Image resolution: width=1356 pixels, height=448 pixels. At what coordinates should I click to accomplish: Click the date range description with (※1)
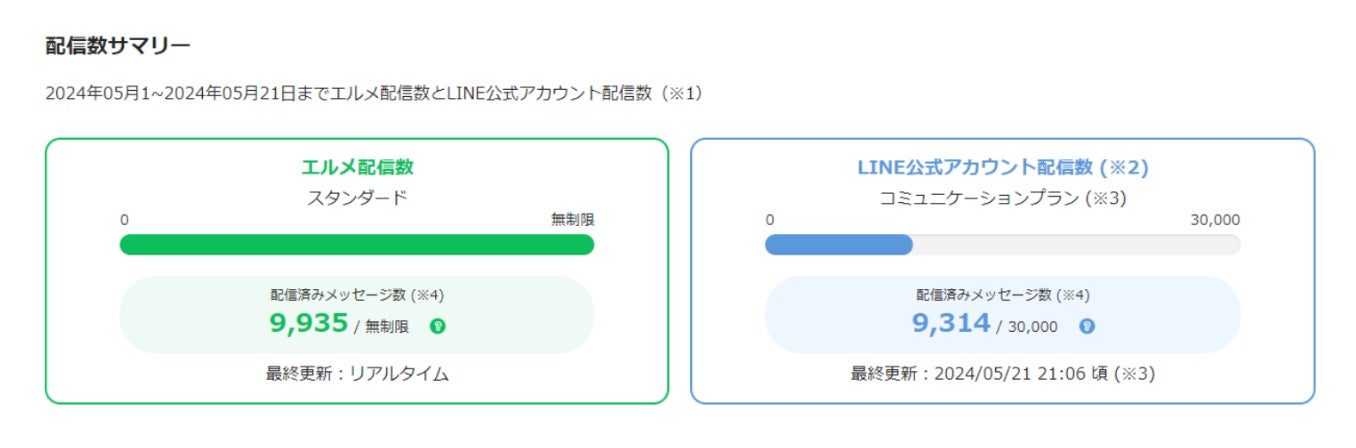click(x=375, y=93)
